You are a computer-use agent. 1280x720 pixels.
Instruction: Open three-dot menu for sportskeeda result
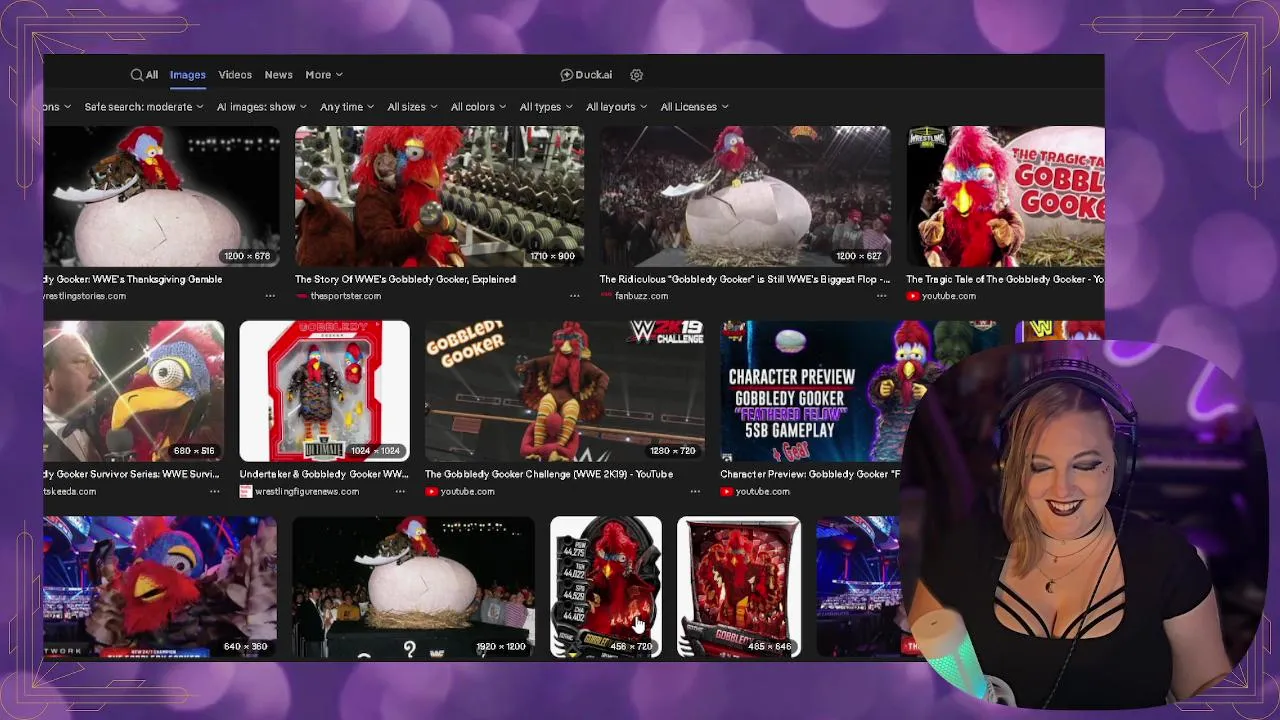pyautogui.click(x=214, y=492)
